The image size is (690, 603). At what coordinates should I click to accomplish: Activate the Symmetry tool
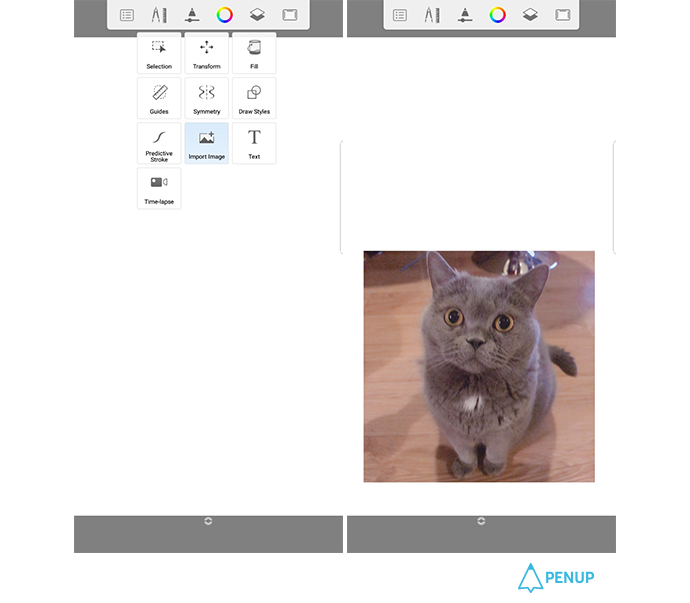click(206, 98)
